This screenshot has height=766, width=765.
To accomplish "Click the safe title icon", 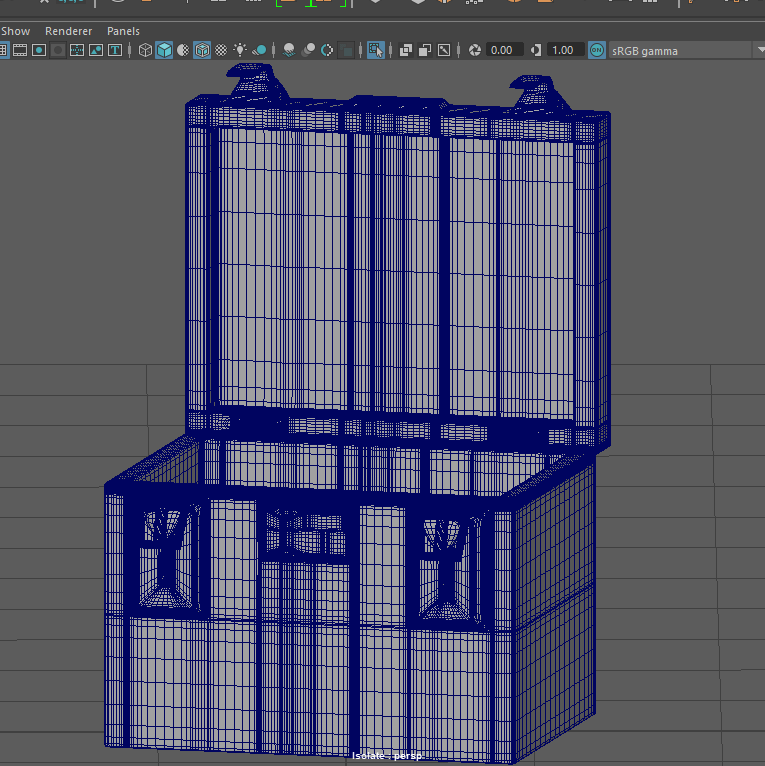I will pos(115,50).
